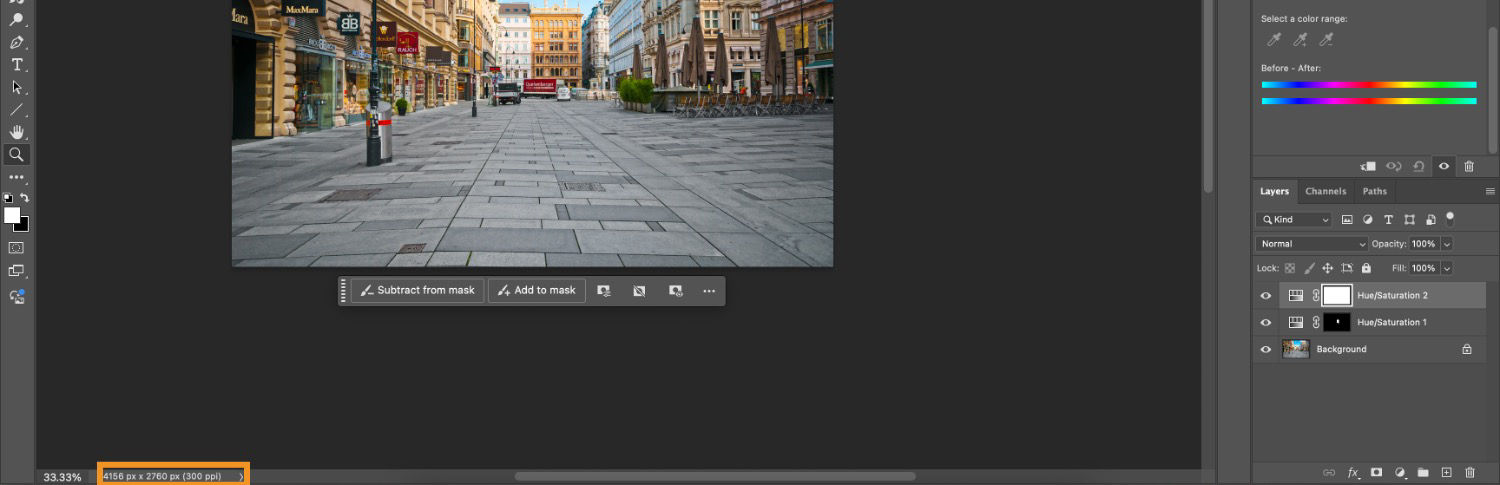The height and width of the screenshot is (485, 1500).
Task: Pick the add-to-sample eyedropper
Action: point(1300,40)
